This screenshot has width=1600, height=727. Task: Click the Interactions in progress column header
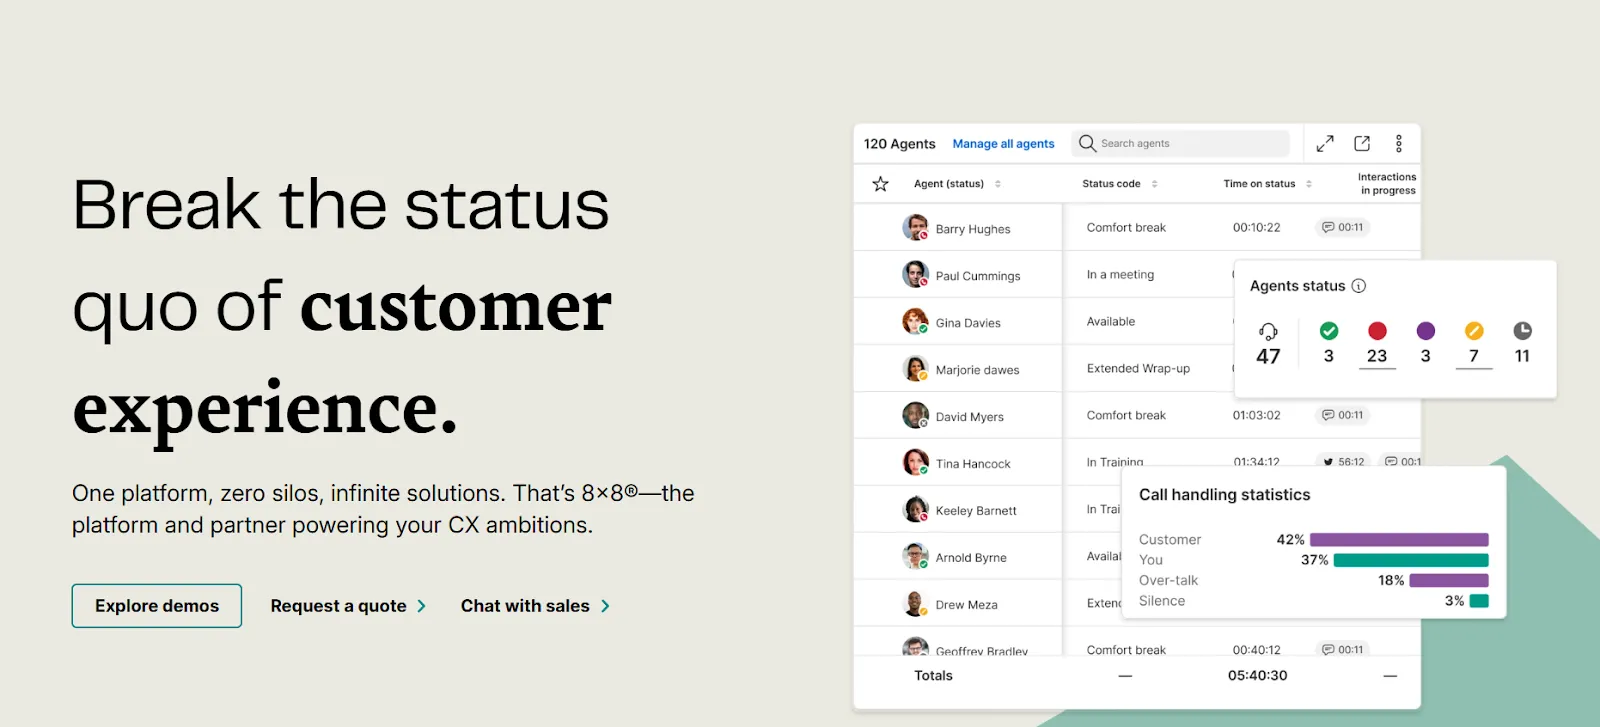click(1387, 184)
